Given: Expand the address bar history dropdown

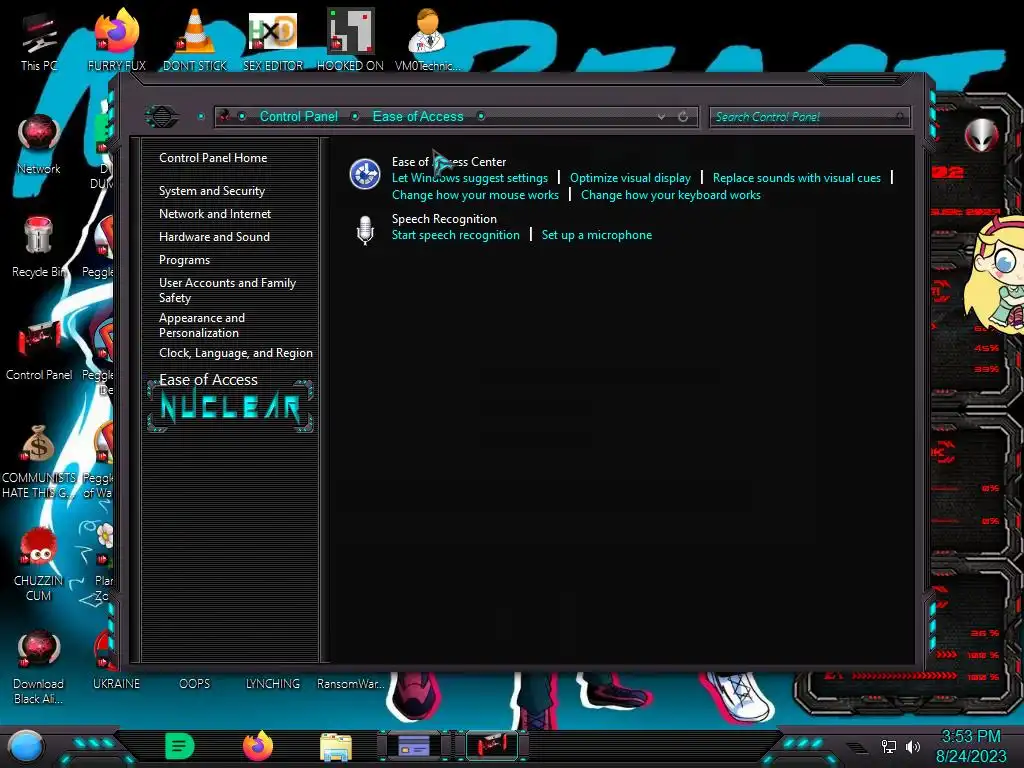Looking at the screenshot, I should [x=662, y=117].
